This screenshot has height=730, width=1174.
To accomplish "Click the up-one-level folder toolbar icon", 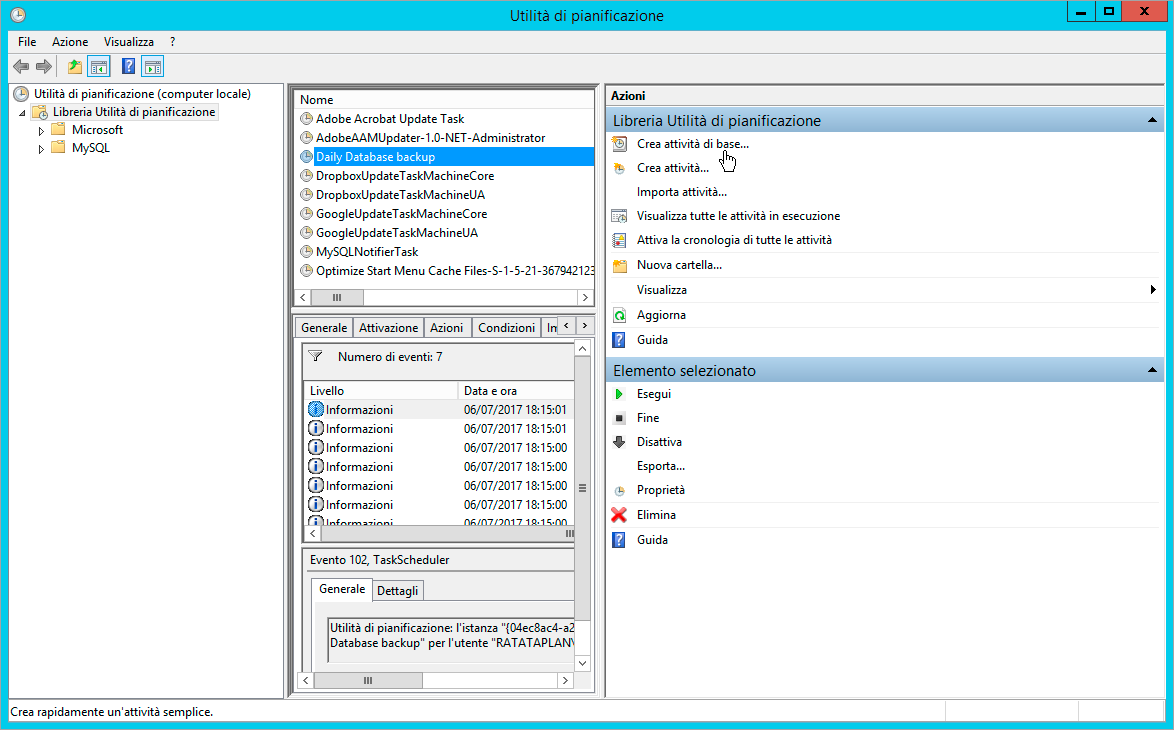I will (75, 67).
